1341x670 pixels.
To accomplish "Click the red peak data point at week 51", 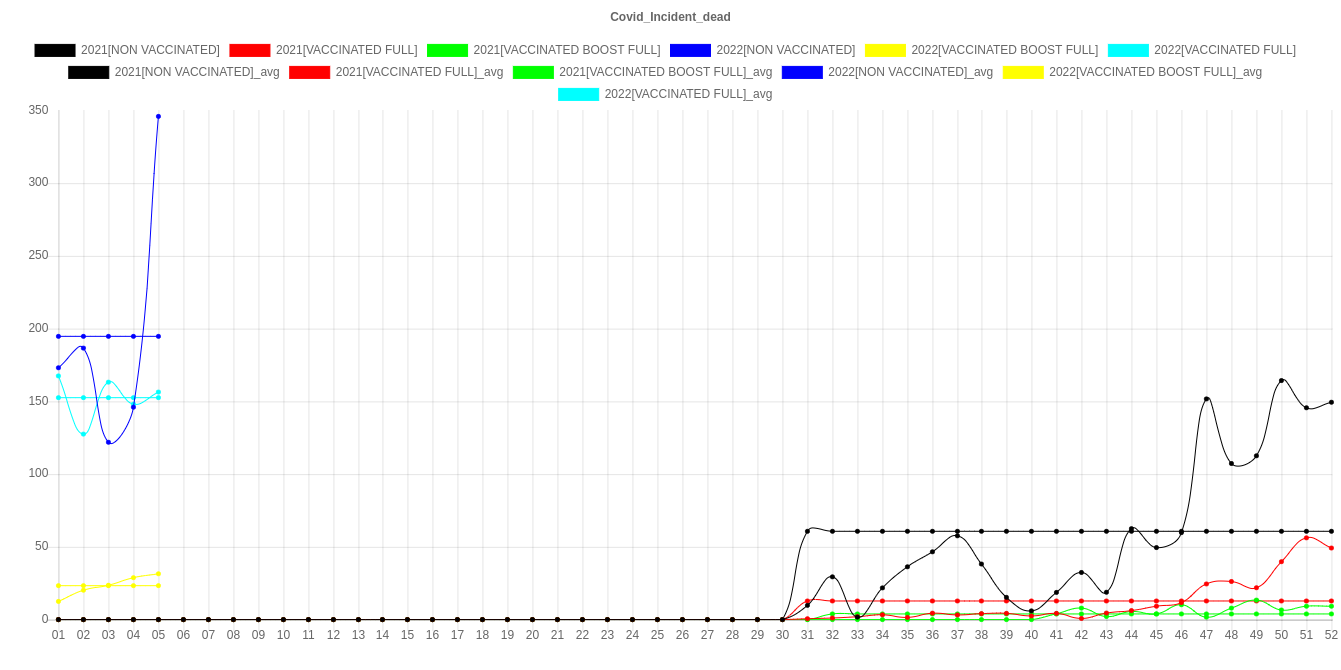I will click(1306, 538).
